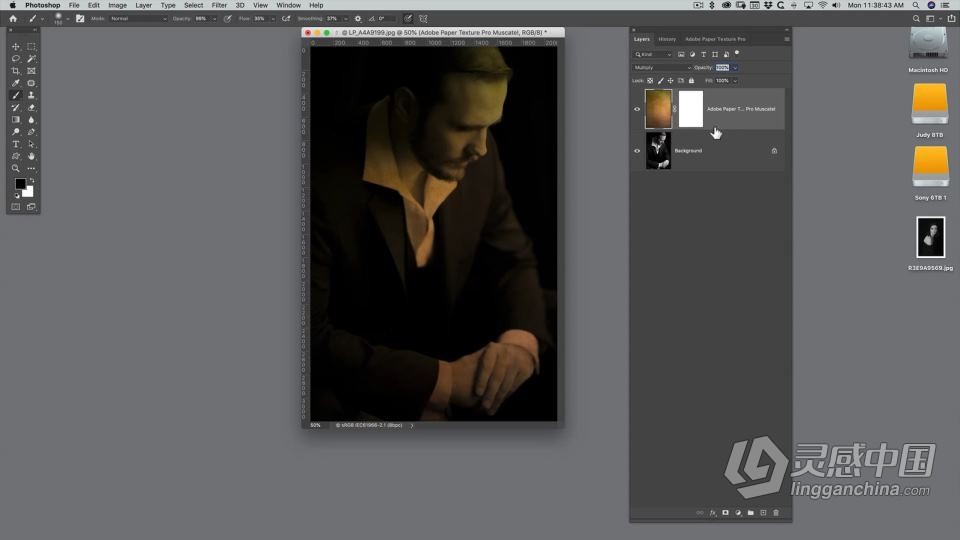Select the Lasso tool
The height and width of the screenshot is (540, 960).
pos(16,59)
